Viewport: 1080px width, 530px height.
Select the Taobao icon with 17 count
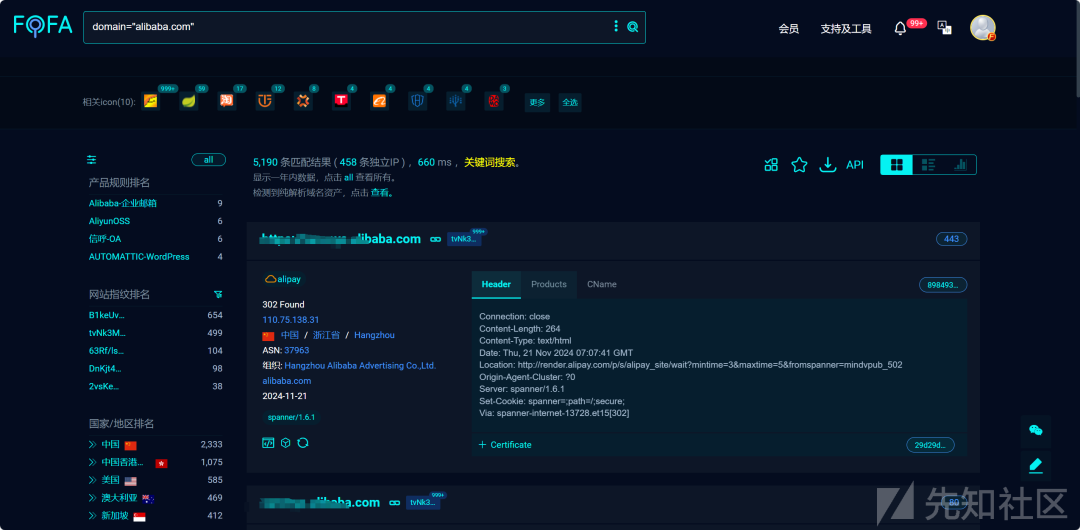click(x=227, y=101)
